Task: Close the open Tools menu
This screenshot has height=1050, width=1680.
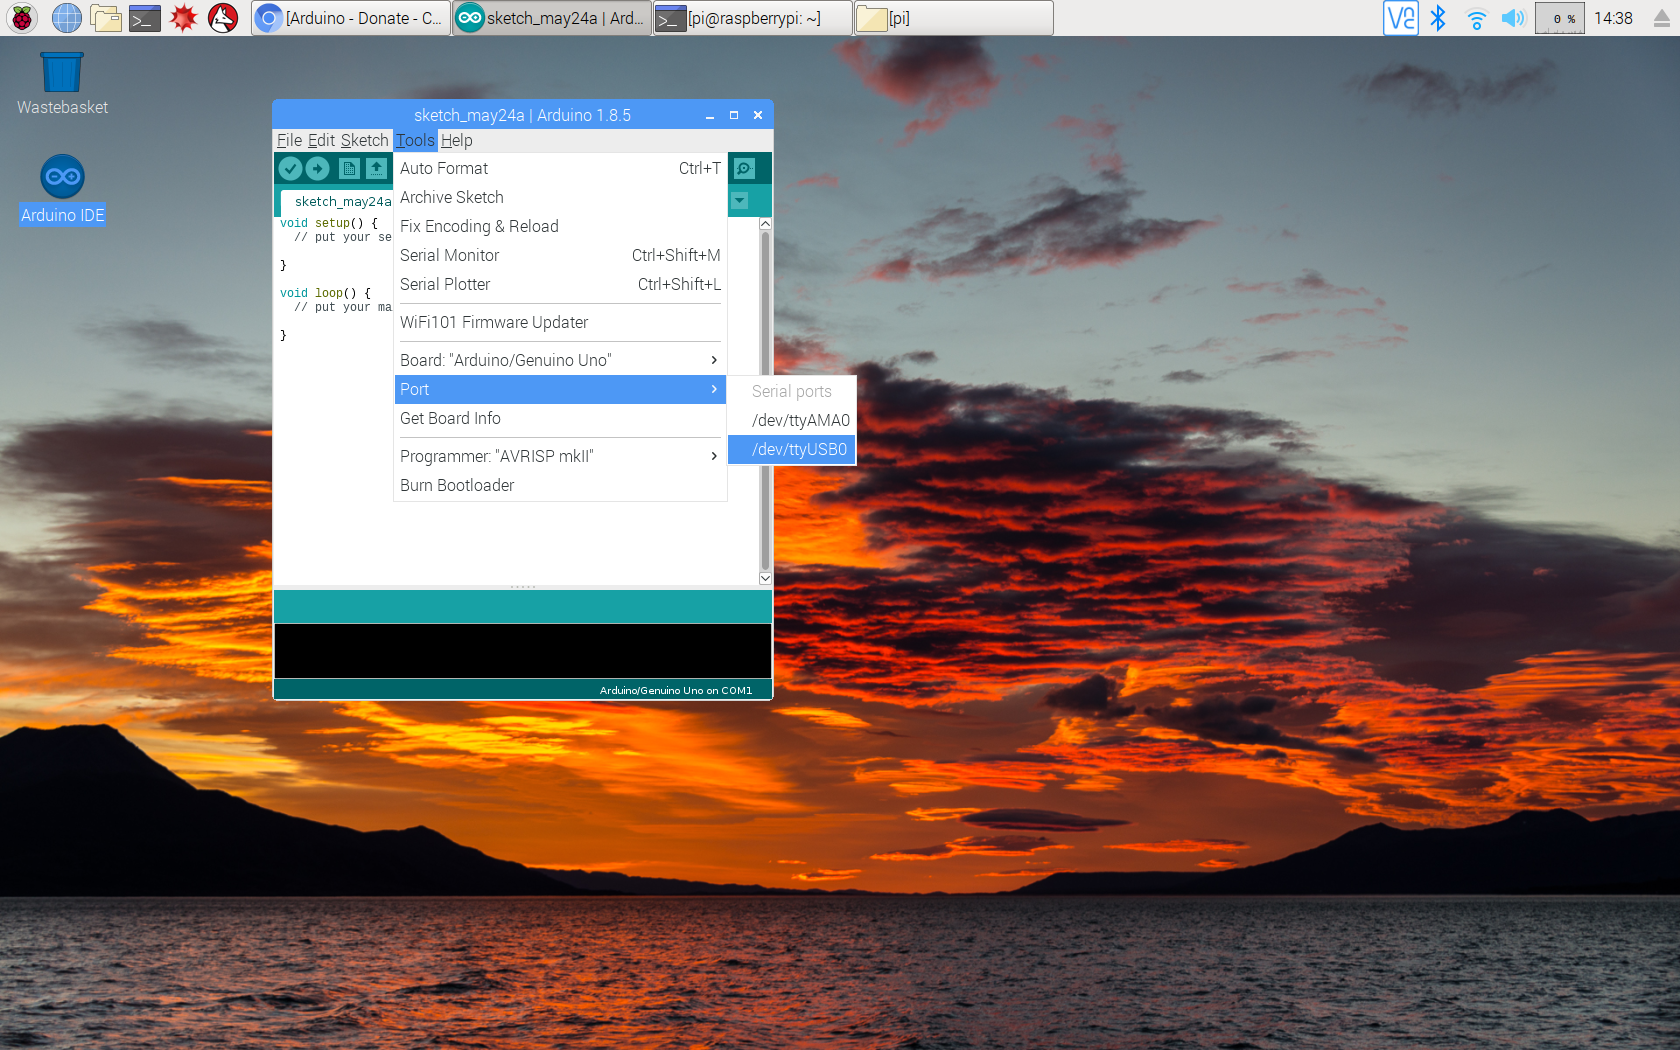Action: coord(415,140)
